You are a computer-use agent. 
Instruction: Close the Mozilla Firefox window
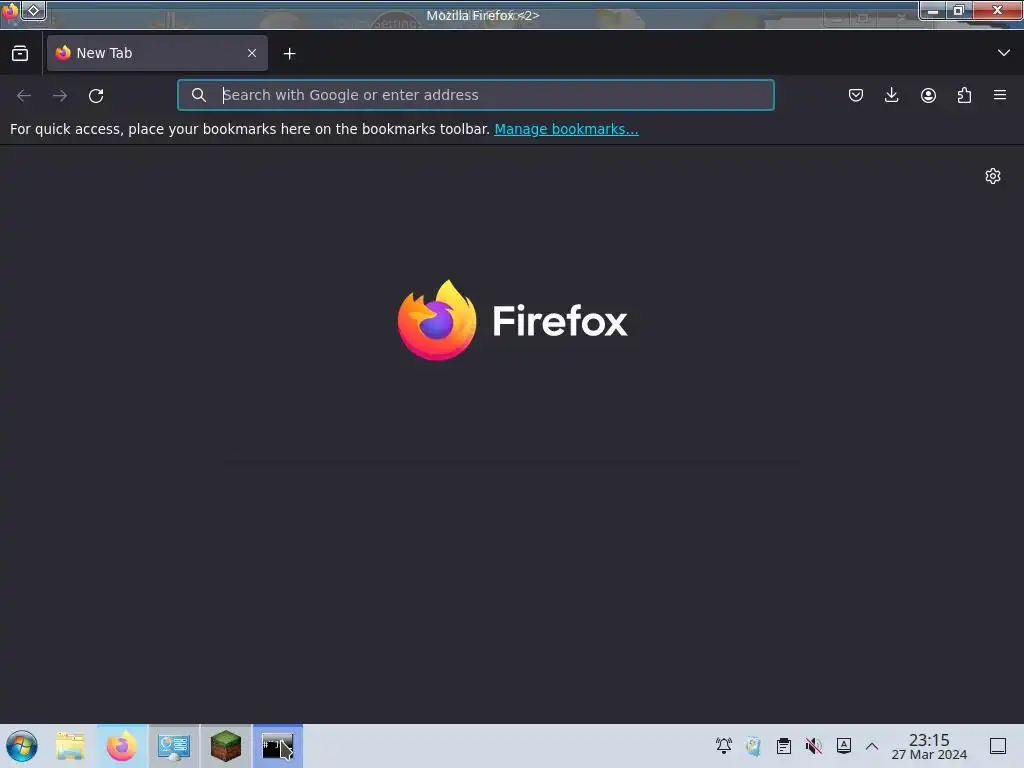pos(997,10)
